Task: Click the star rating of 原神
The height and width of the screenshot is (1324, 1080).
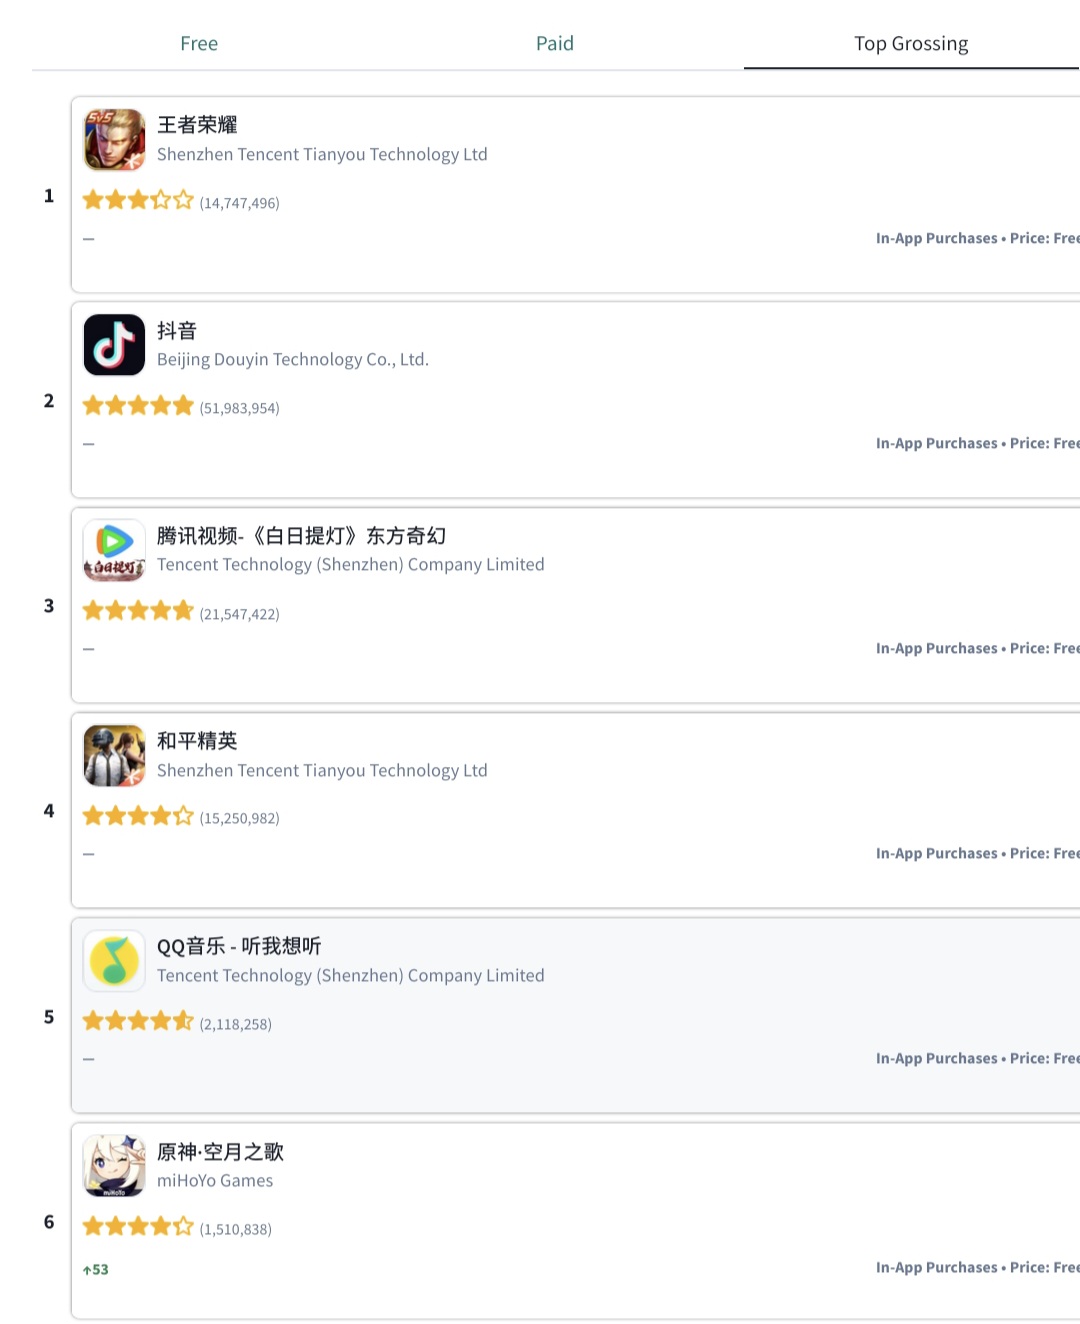Action: point(138,1226)
